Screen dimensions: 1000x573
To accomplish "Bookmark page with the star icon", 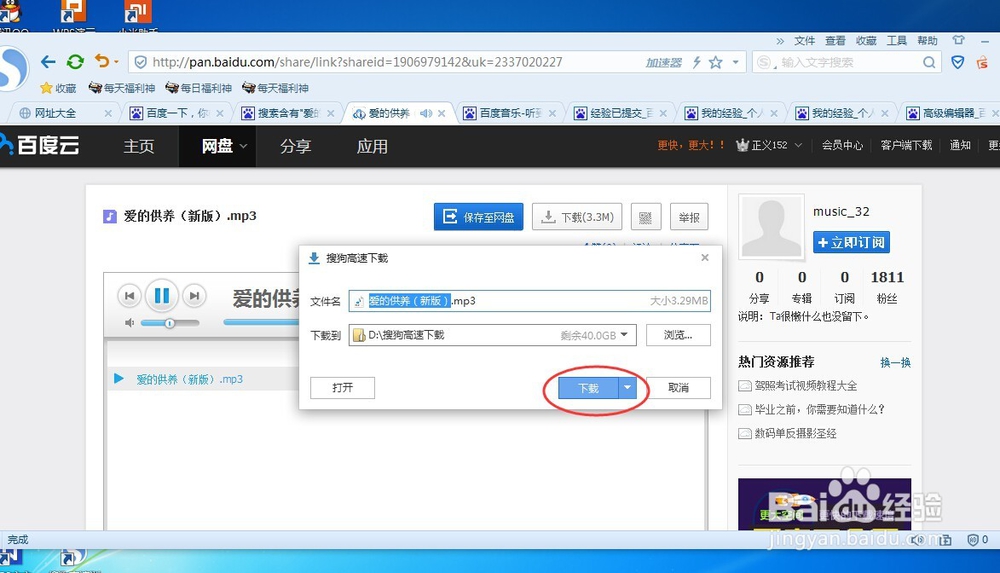I will coord(716,62).
